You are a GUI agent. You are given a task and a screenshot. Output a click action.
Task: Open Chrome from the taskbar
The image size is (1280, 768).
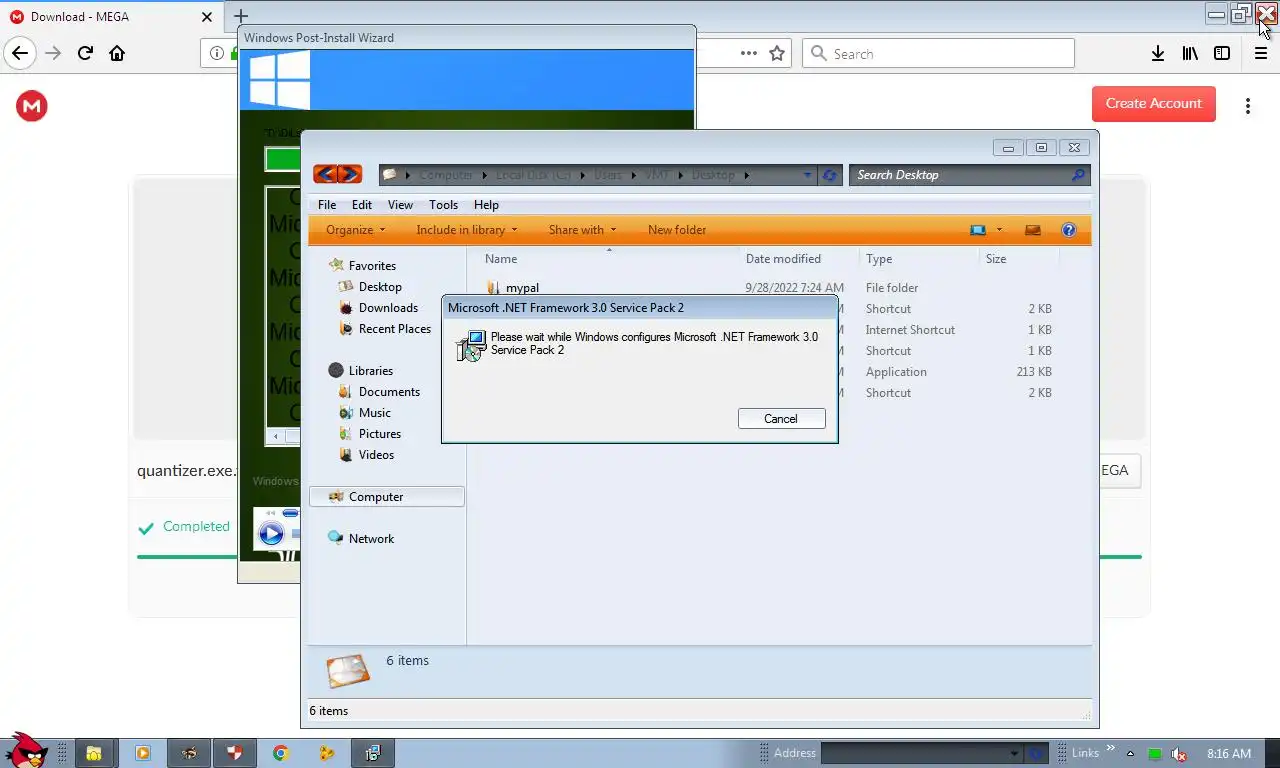[x=281, y=753]
